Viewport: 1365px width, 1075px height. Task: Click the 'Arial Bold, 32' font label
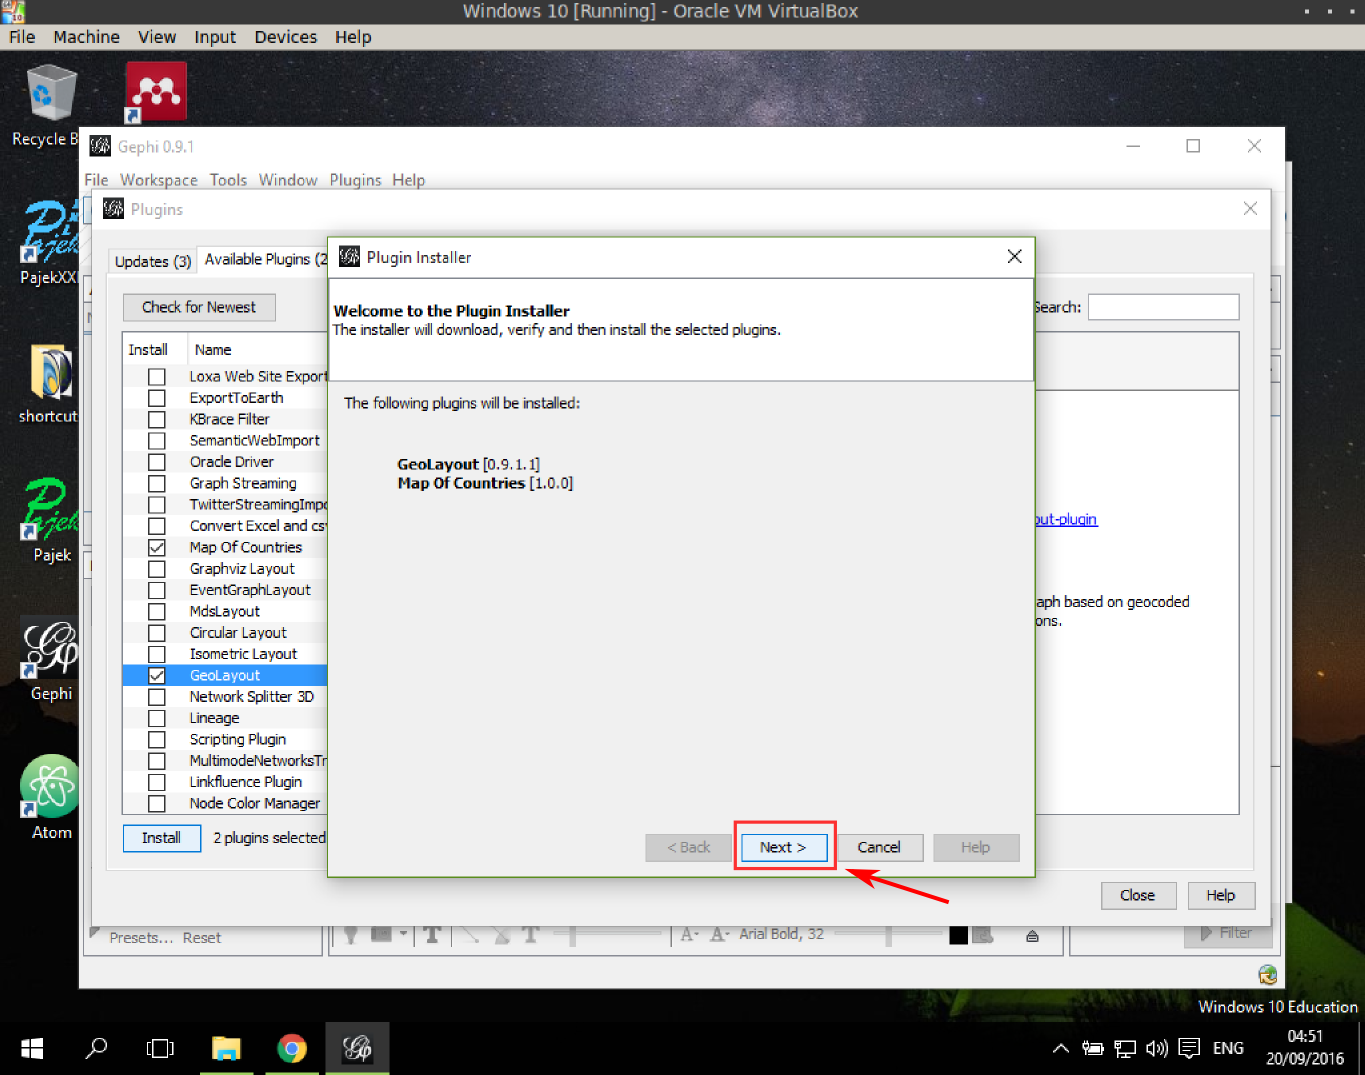click(x=782, y=934)
